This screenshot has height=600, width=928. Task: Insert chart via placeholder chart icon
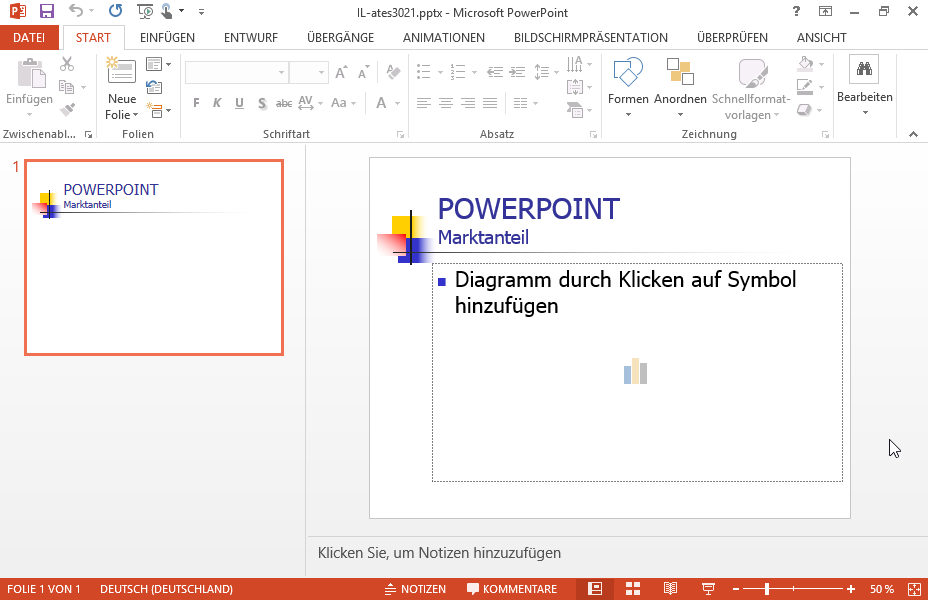635,371
